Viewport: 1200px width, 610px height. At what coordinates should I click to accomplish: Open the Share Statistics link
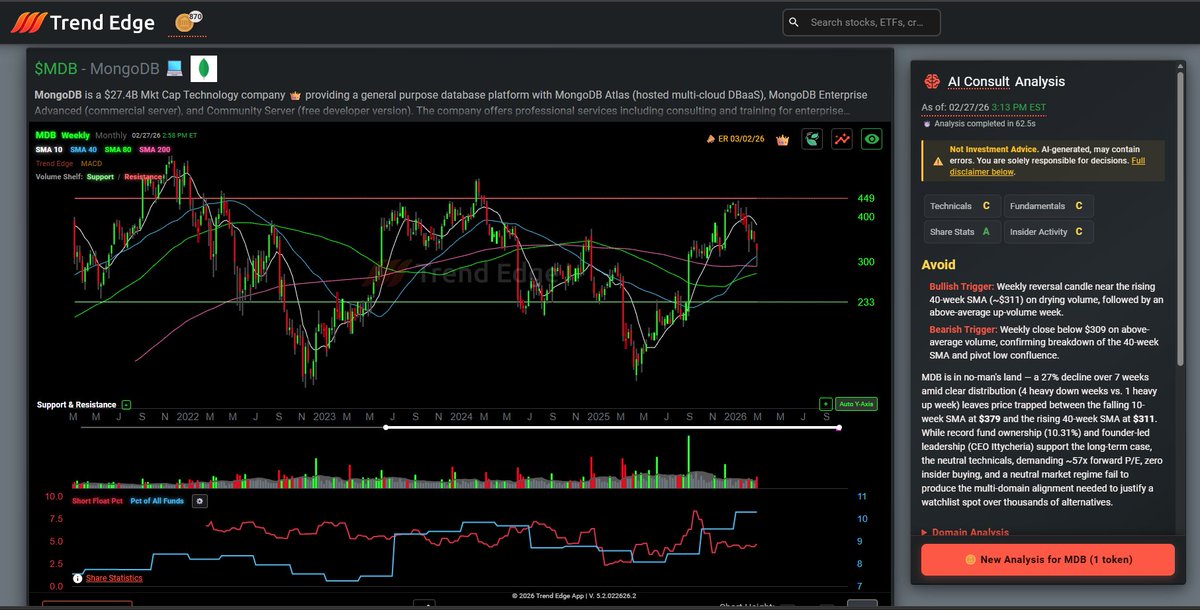(x=114, y=578)
